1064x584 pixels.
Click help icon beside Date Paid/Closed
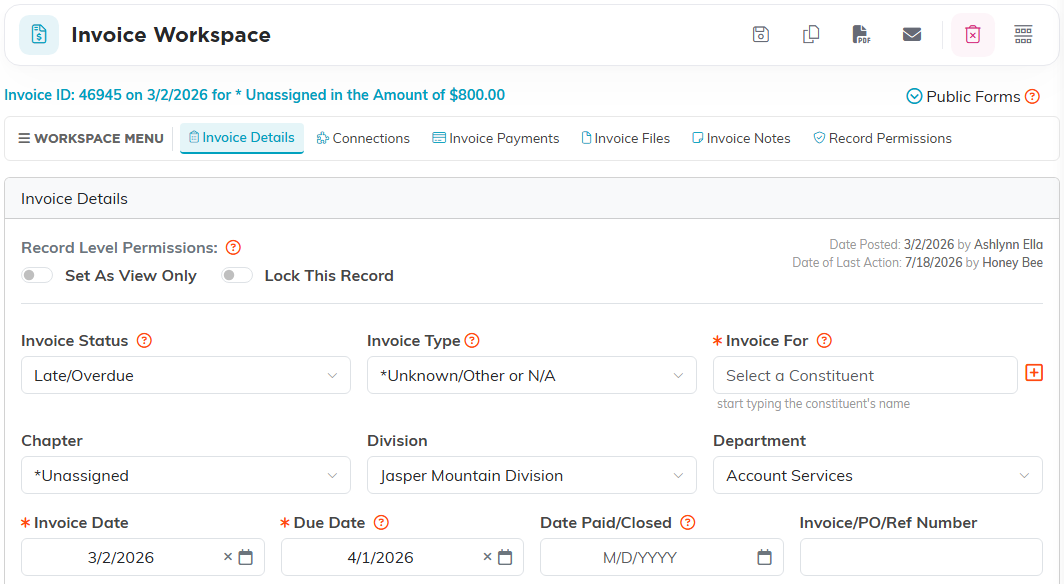[x=687, y=522]
